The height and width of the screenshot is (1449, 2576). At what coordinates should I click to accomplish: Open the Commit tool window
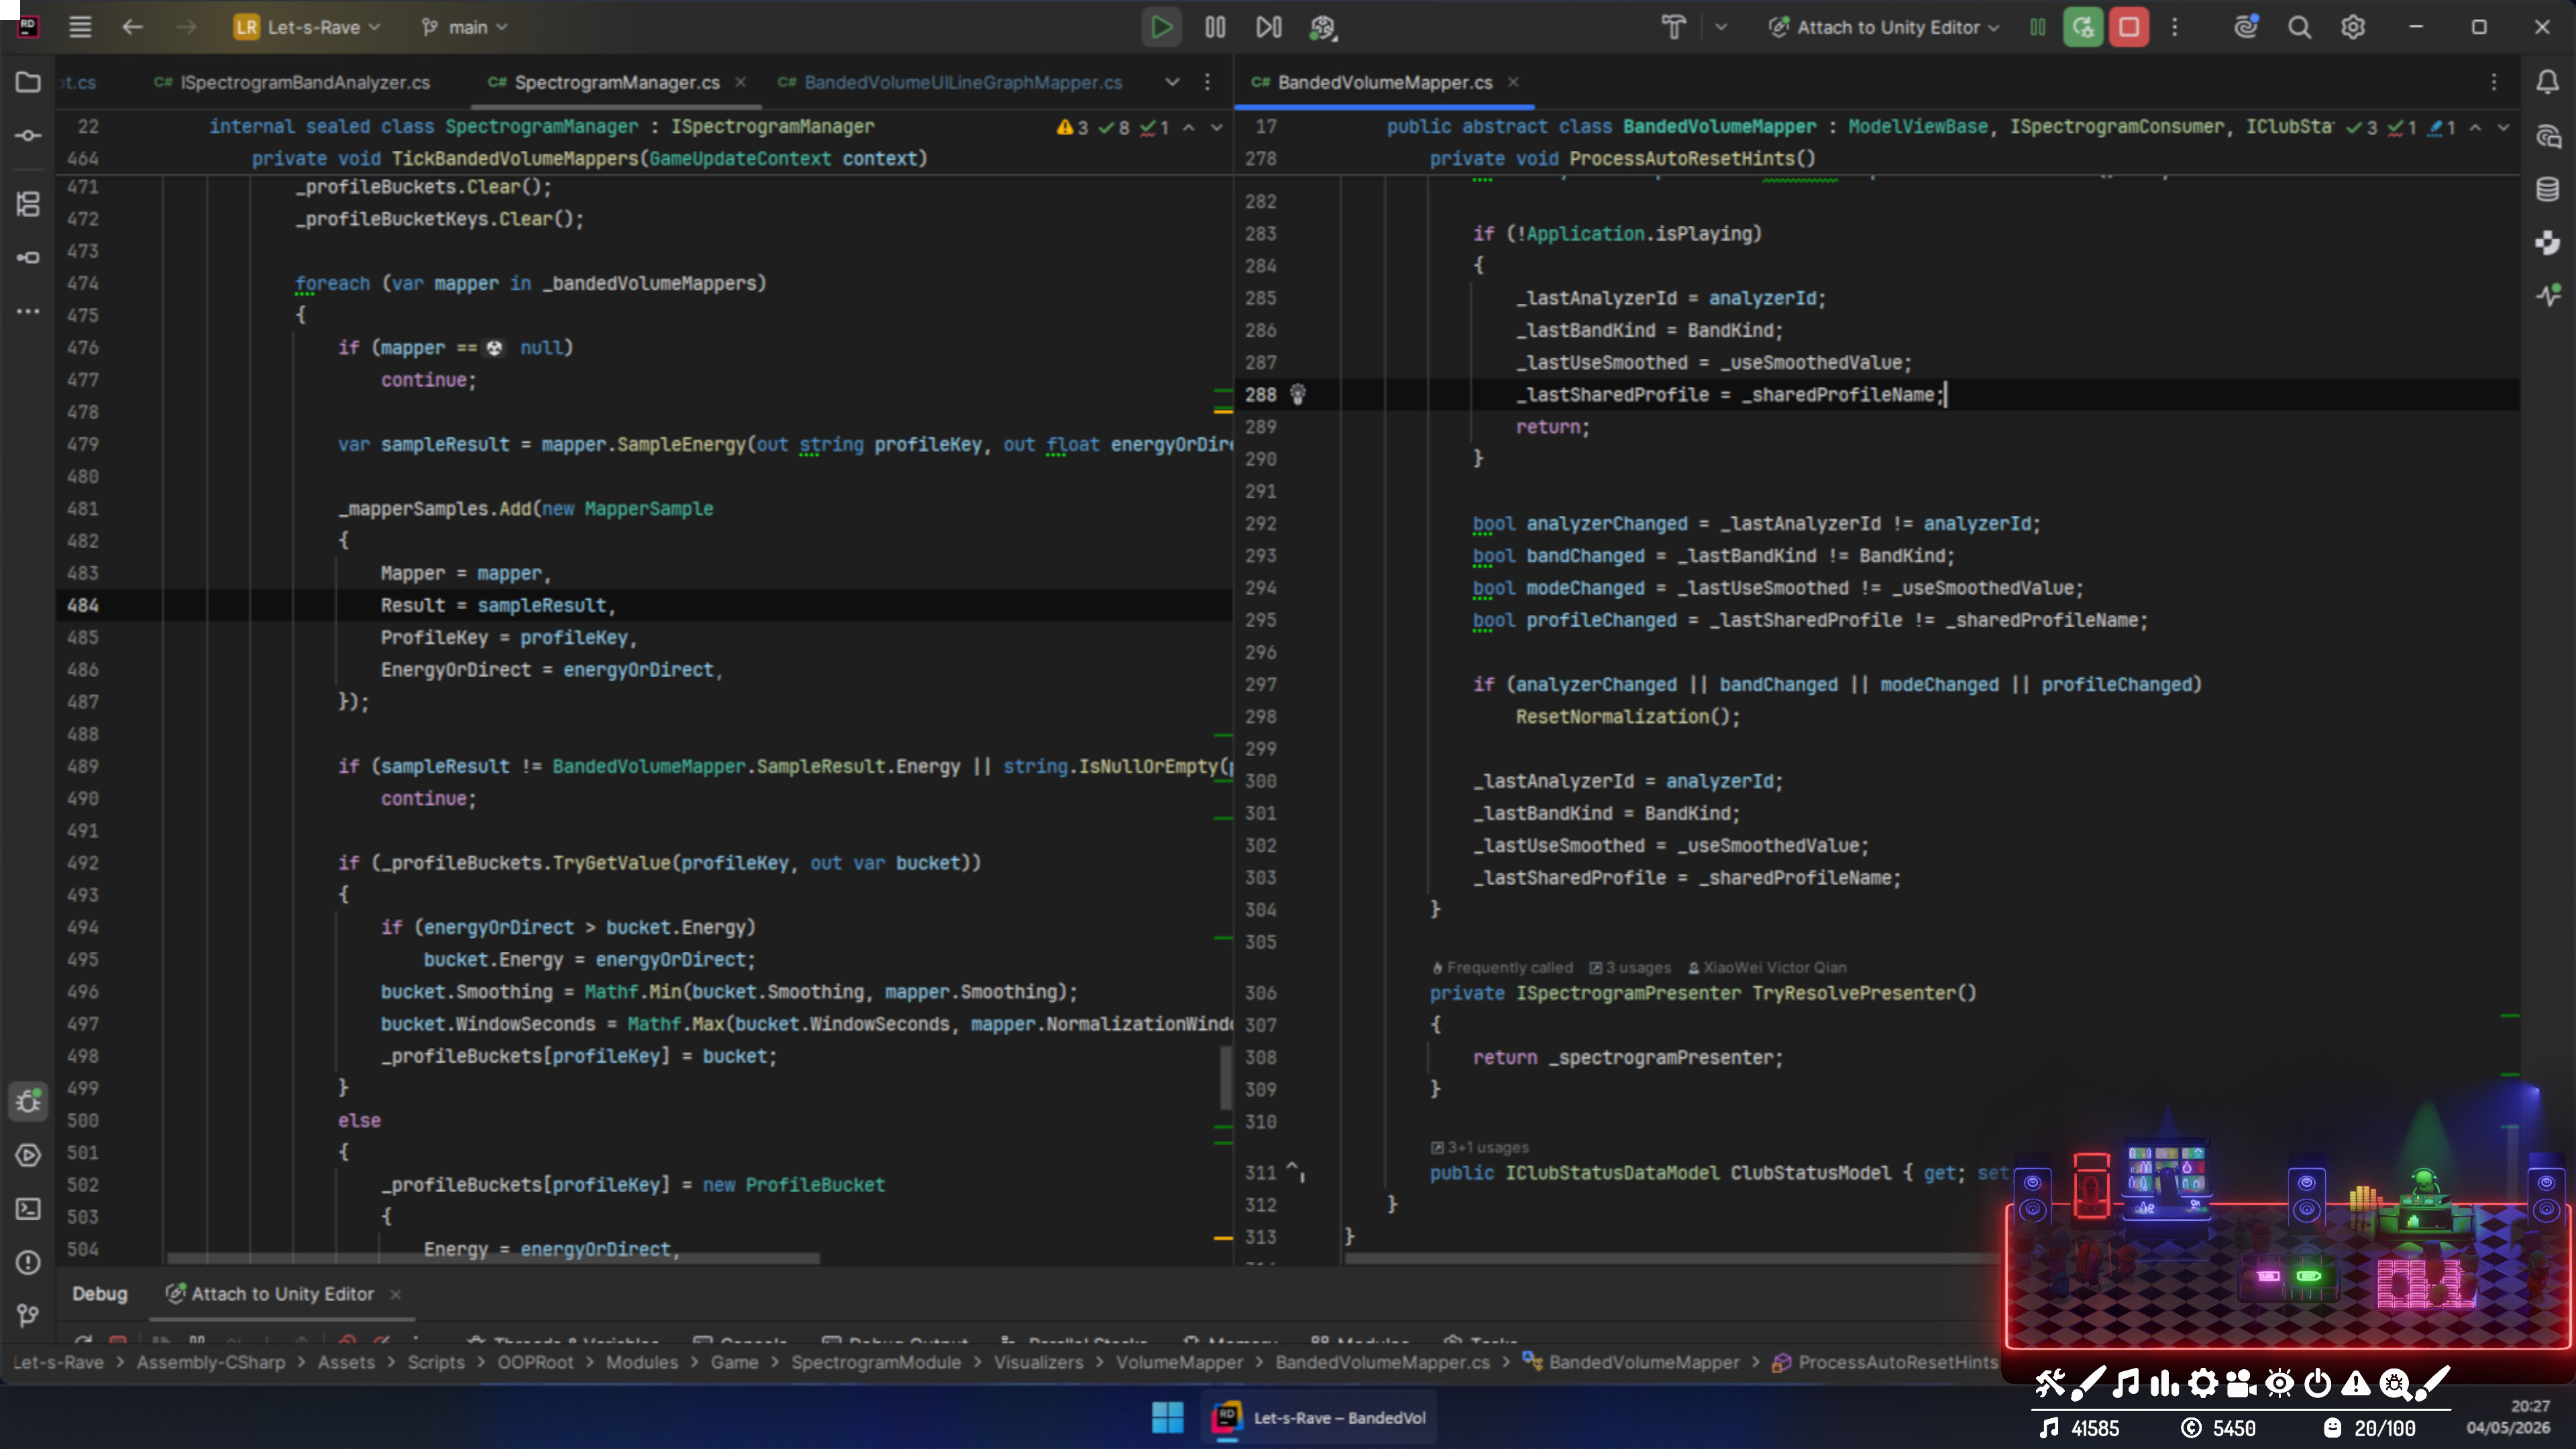28,135
